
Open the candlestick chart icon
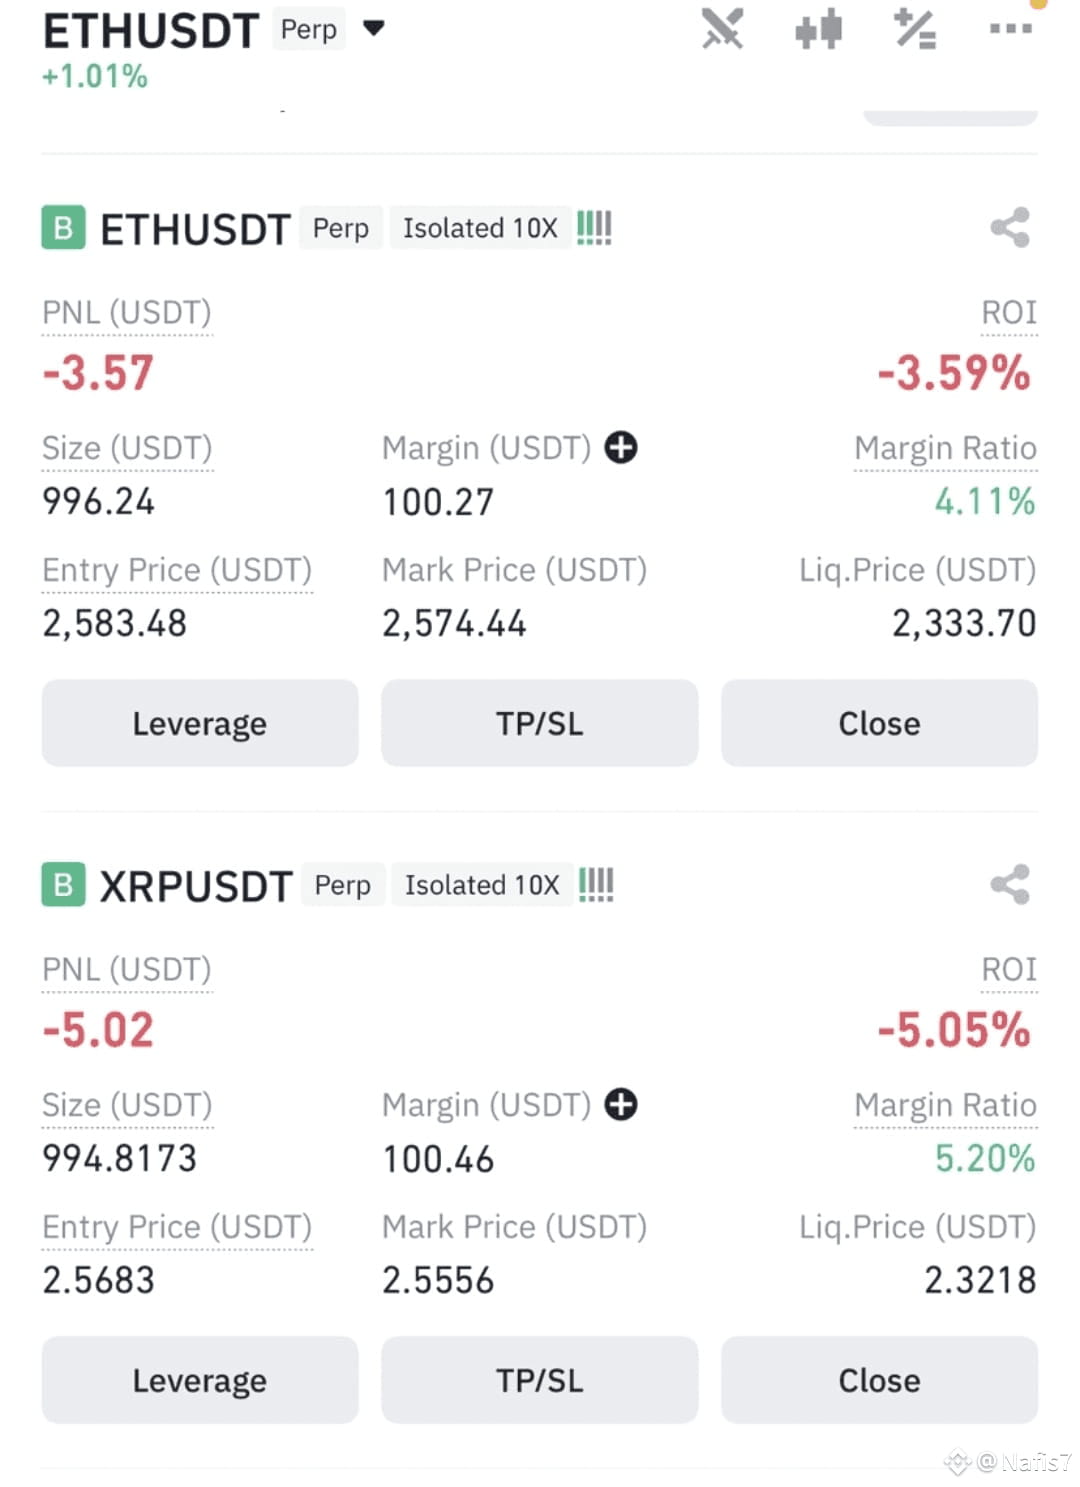pyautogui.click(x=818, y=30)
